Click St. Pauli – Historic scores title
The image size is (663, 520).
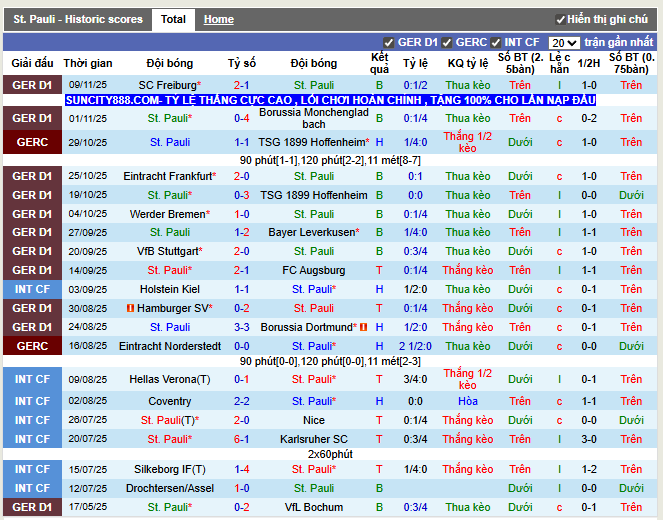click(x=78, y=19)
